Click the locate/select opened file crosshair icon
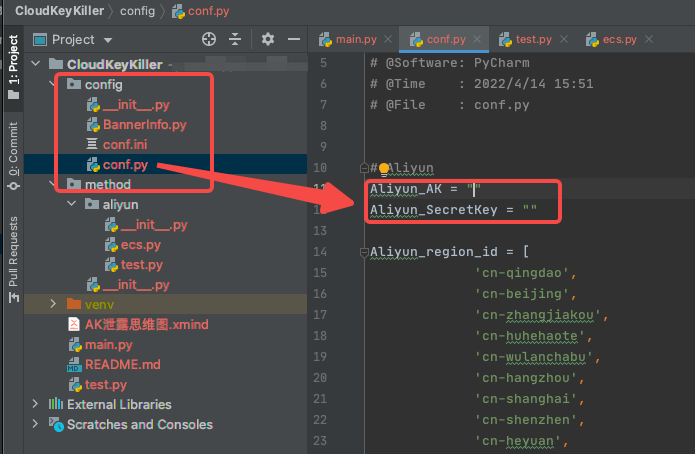 tap(209, 39)
